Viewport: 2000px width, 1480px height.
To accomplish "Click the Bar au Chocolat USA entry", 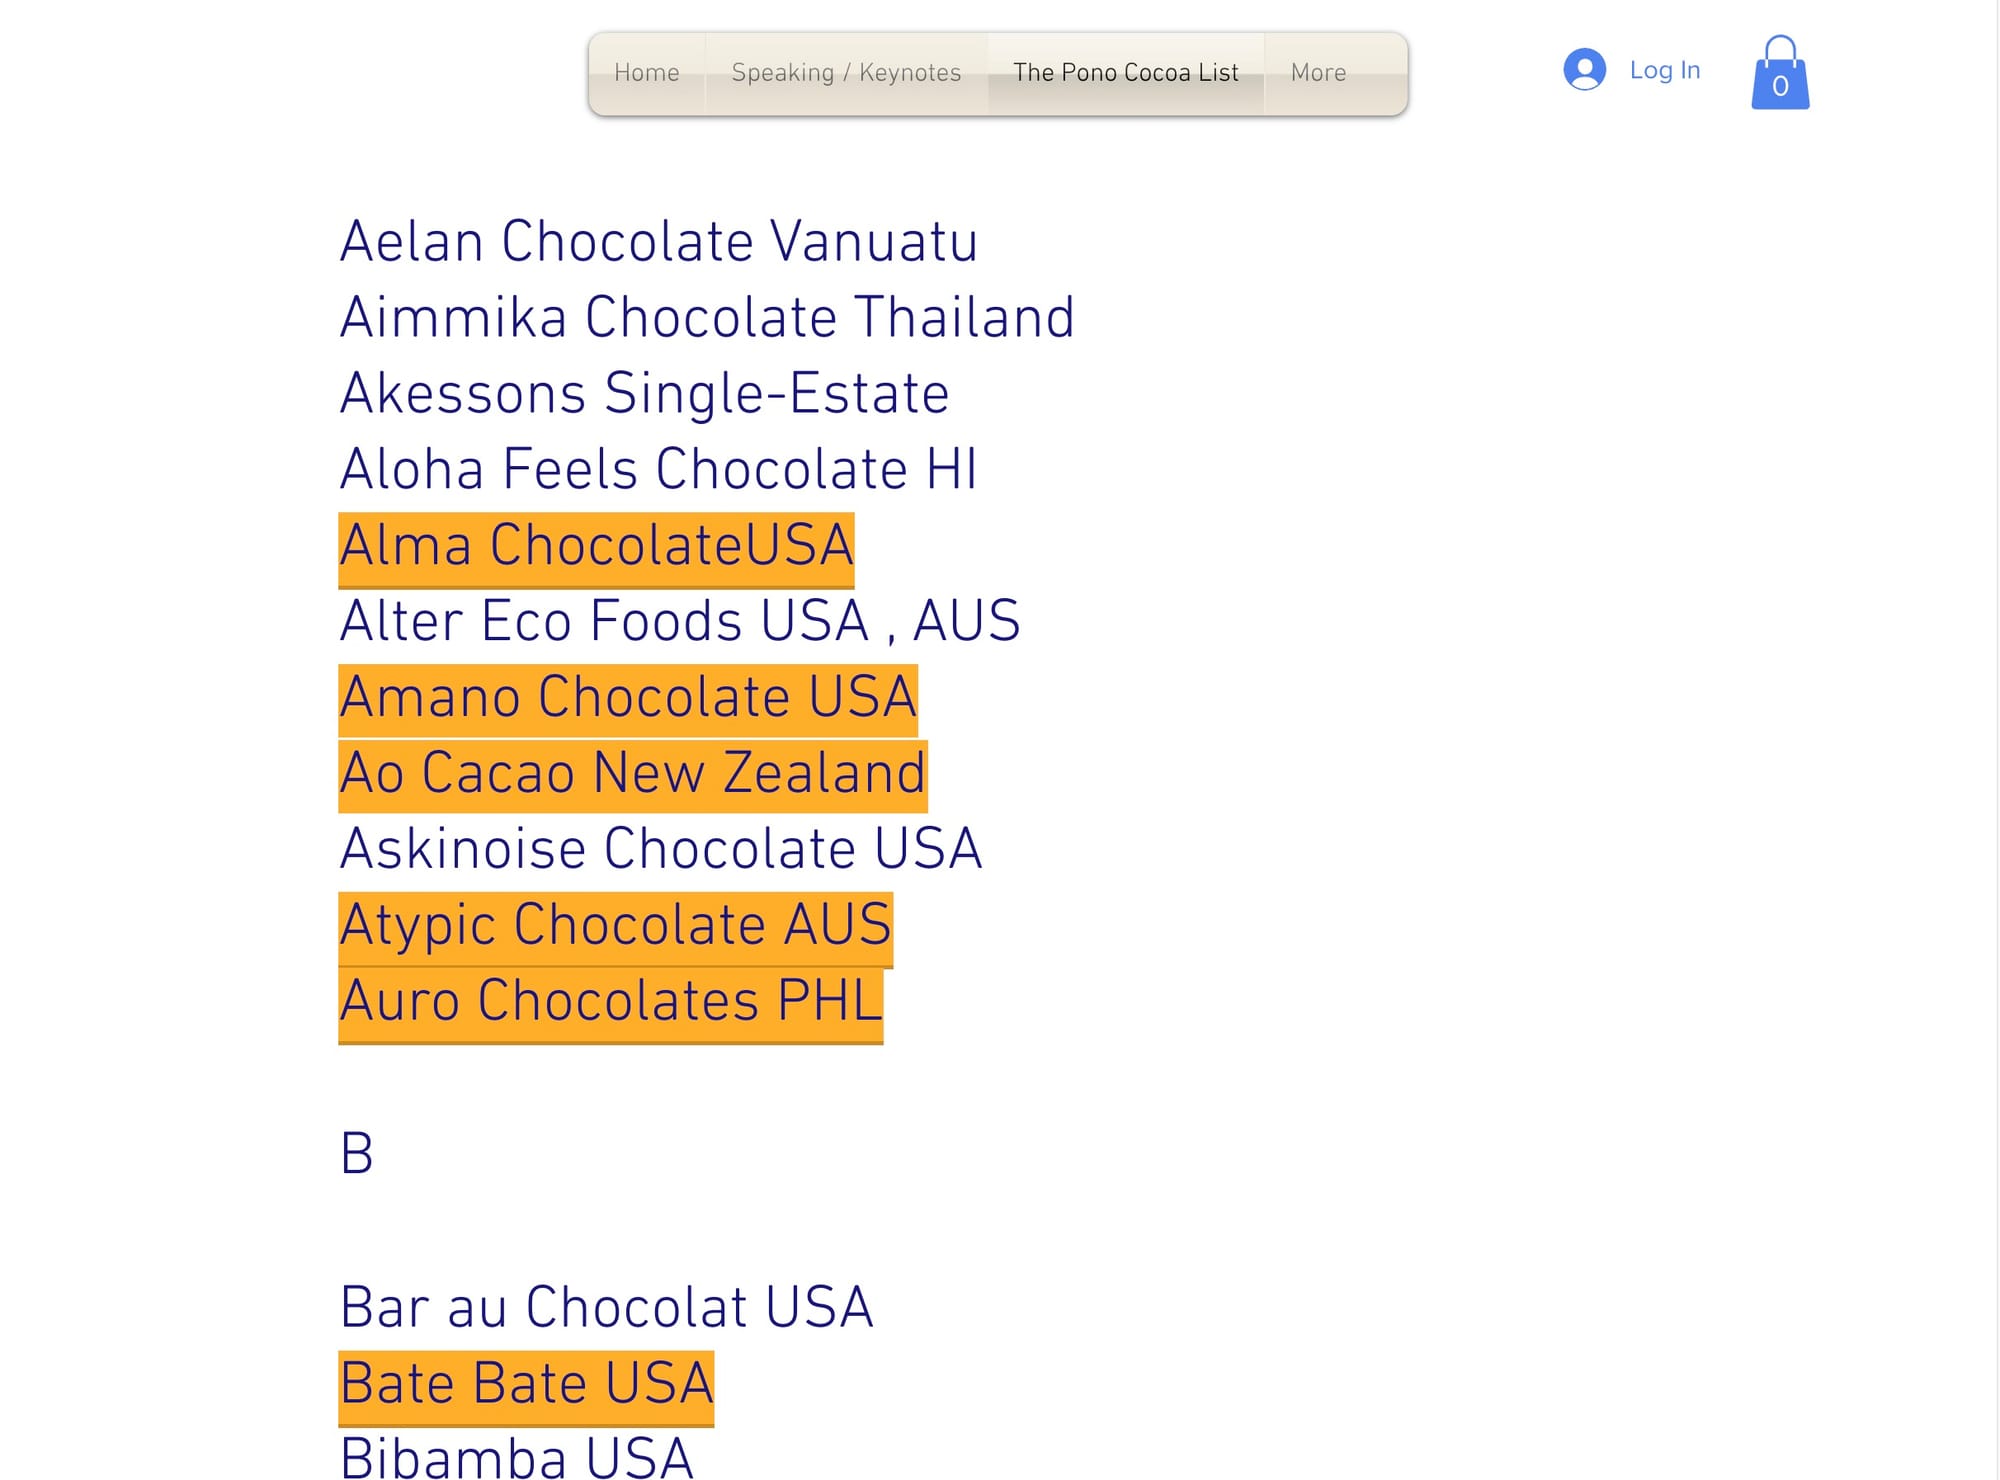I will pos(607,1308).
